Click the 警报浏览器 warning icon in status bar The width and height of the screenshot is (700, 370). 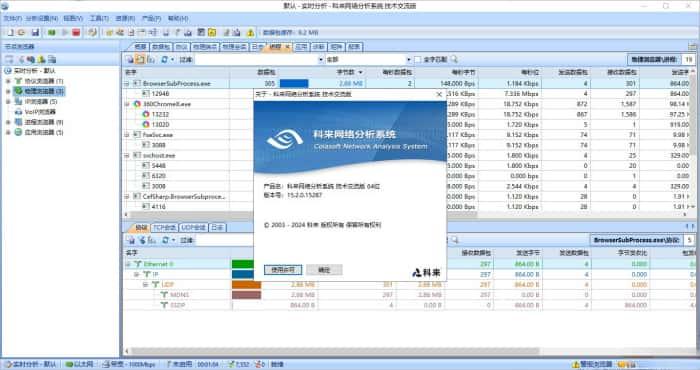pos(576,365)
